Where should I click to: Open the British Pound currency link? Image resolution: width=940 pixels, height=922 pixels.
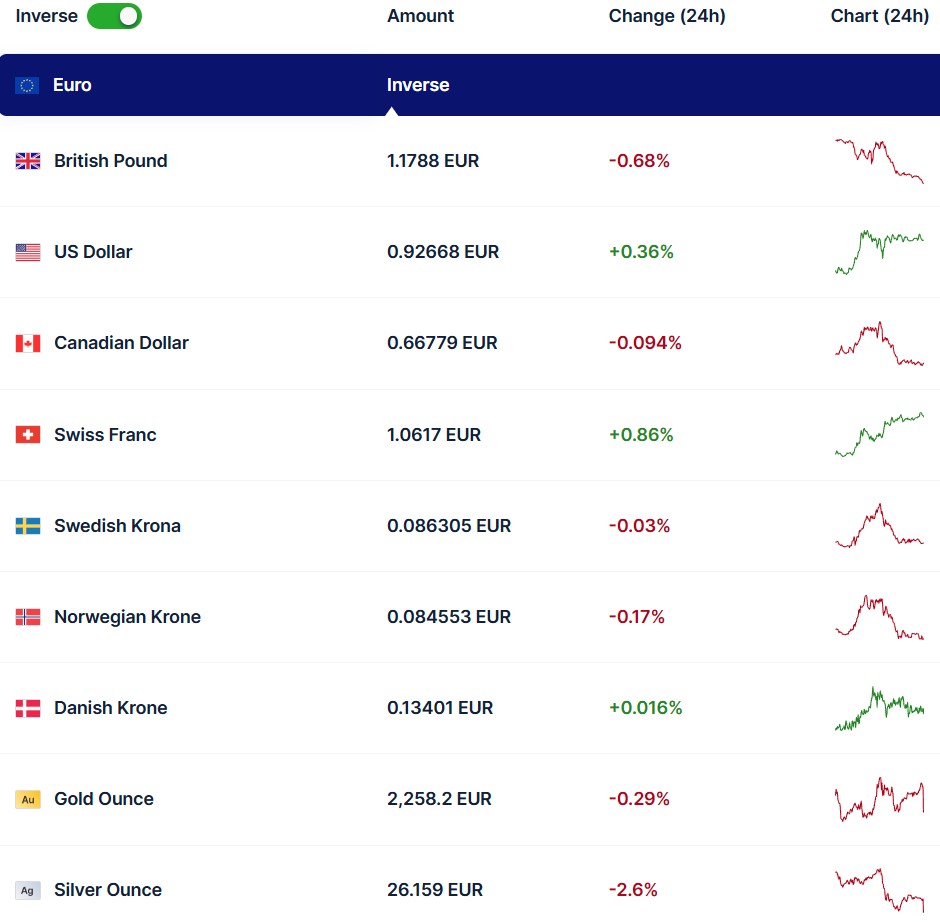click(x=110, y=161)
